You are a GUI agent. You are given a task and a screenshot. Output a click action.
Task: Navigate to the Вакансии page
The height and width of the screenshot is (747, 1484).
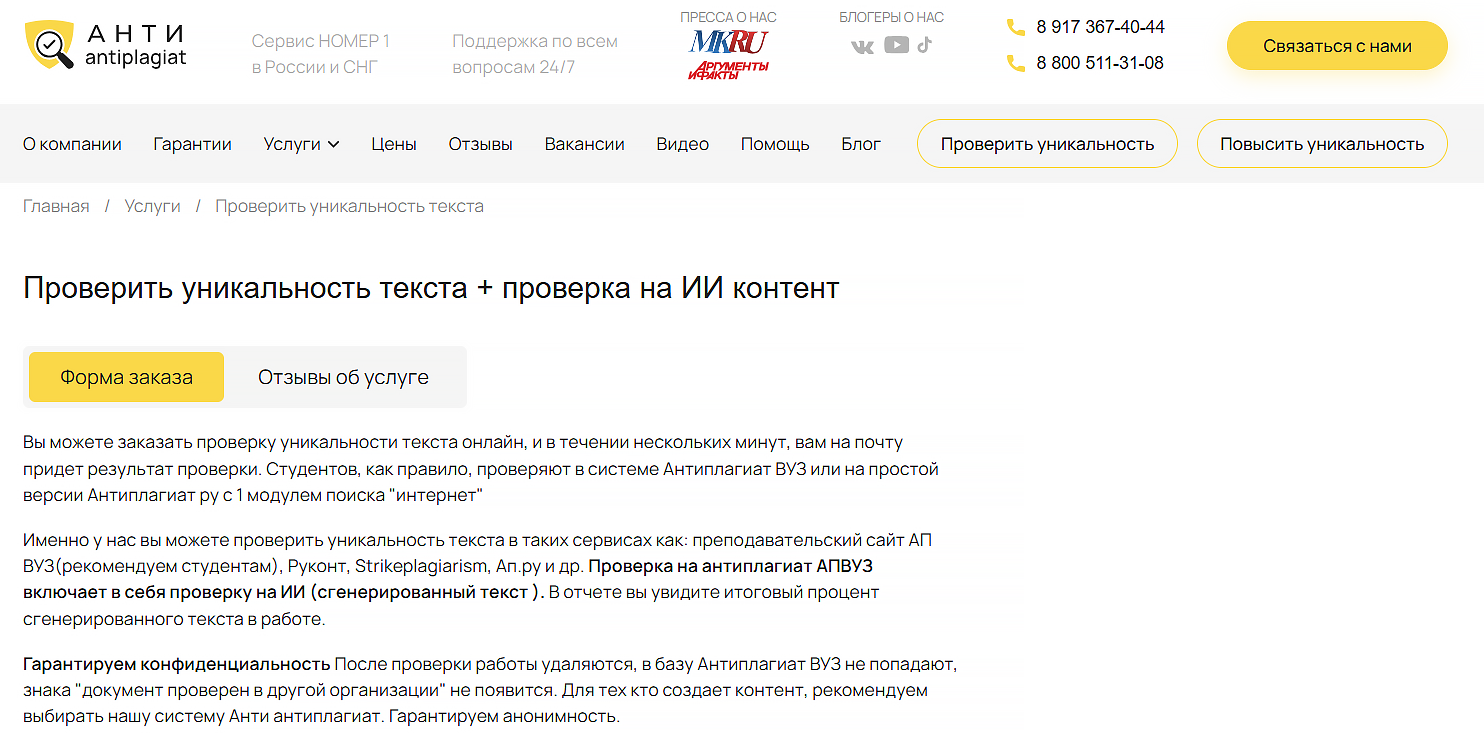point(585,143)
